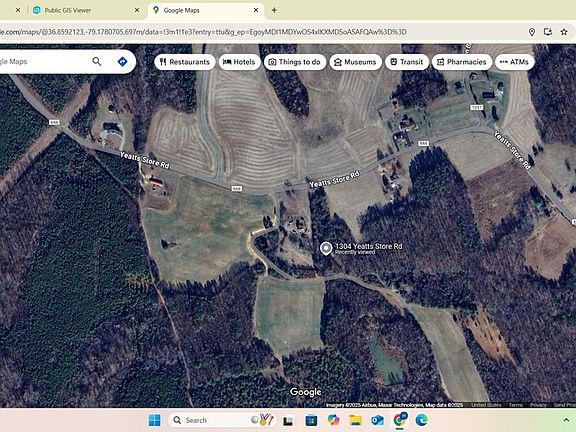
Task: Open Microsoft Edge from the taskbar
Action: (421, 420)
